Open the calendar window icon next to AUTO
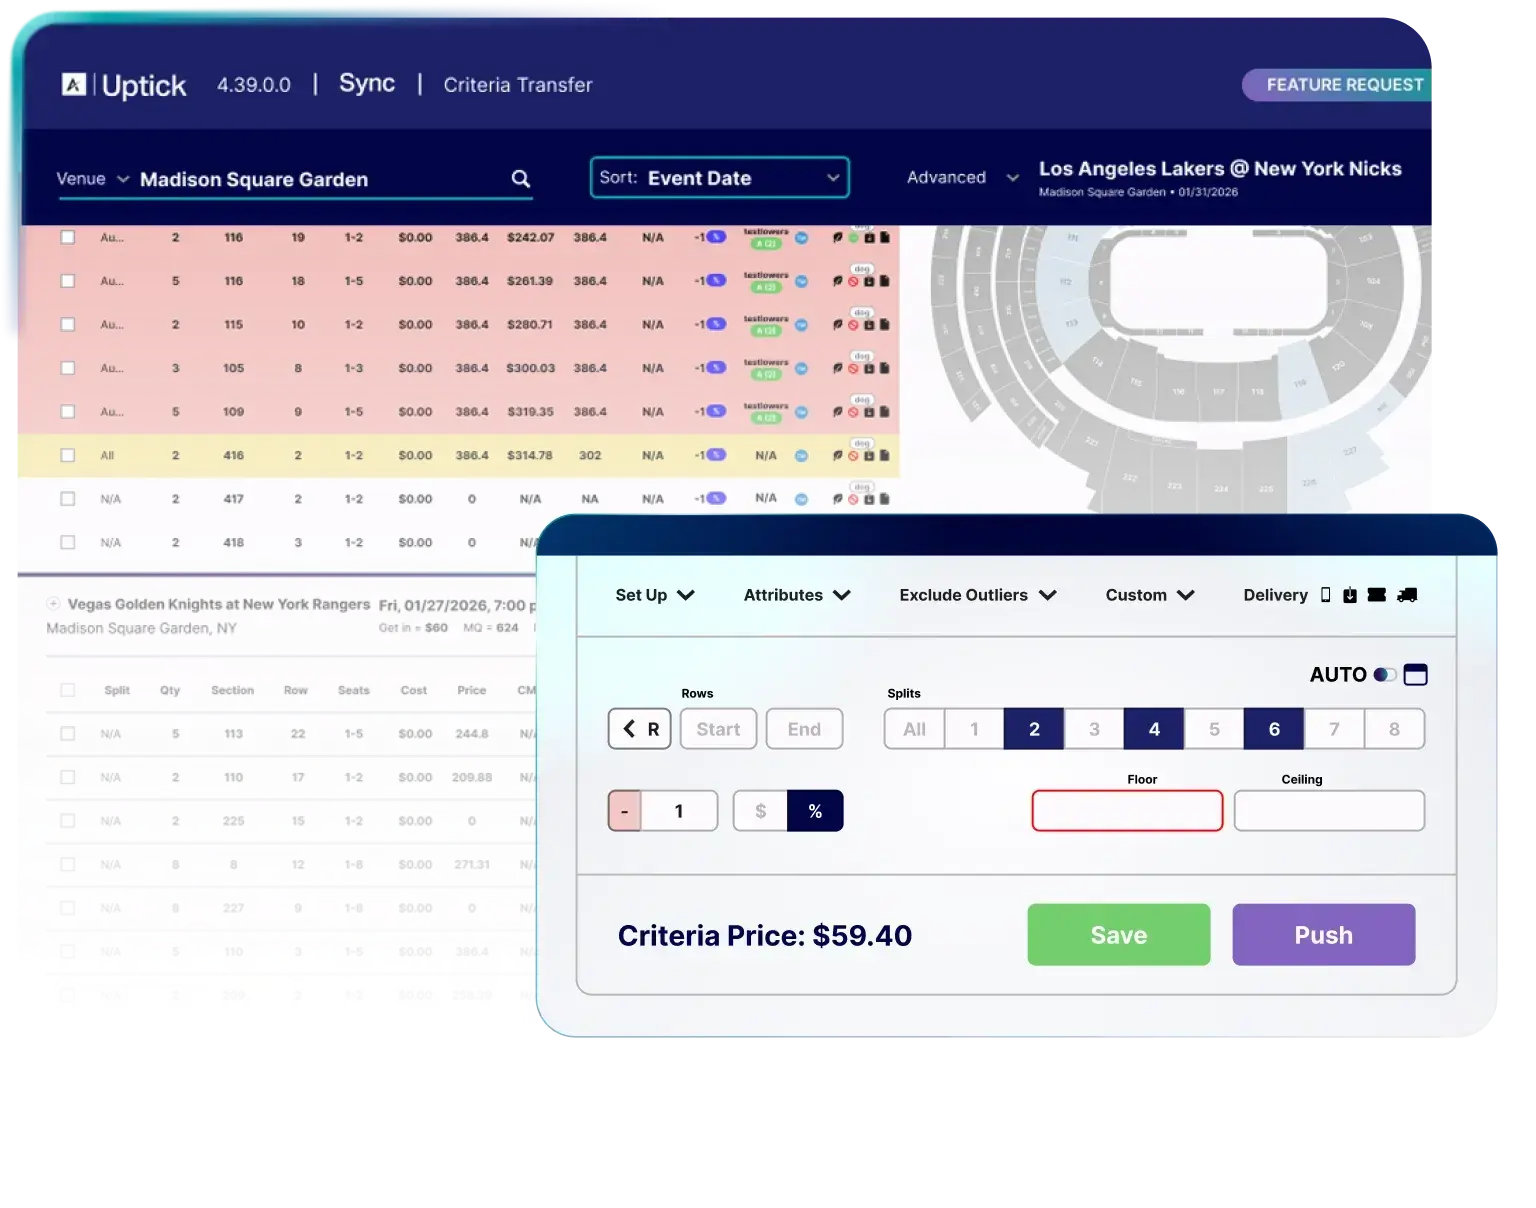Image resolution: width=1536 pixels, height=1208 pixels. click(1415, 675)
